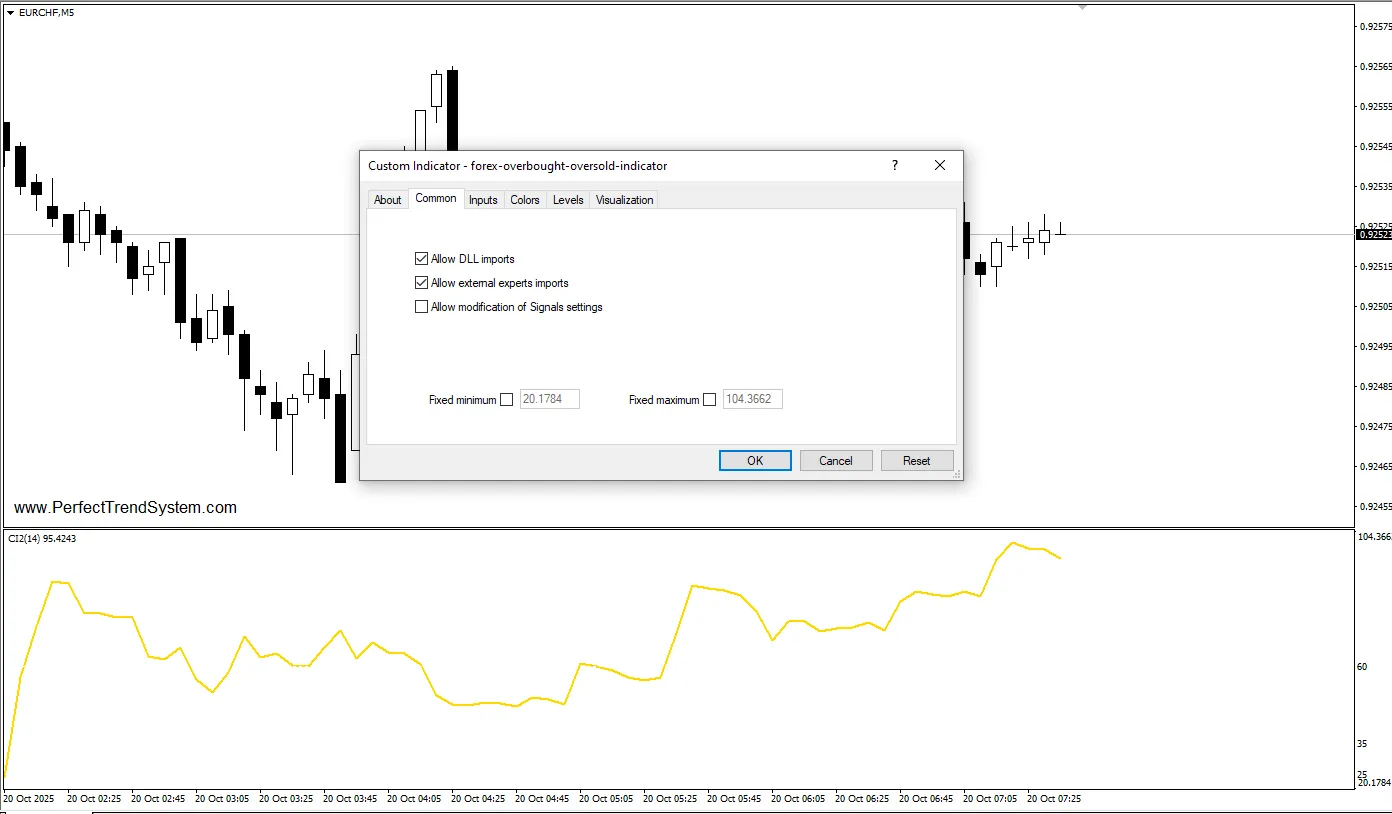Click the dialog help question mark
The image size is (1392, 814).
tap(895, 166)
